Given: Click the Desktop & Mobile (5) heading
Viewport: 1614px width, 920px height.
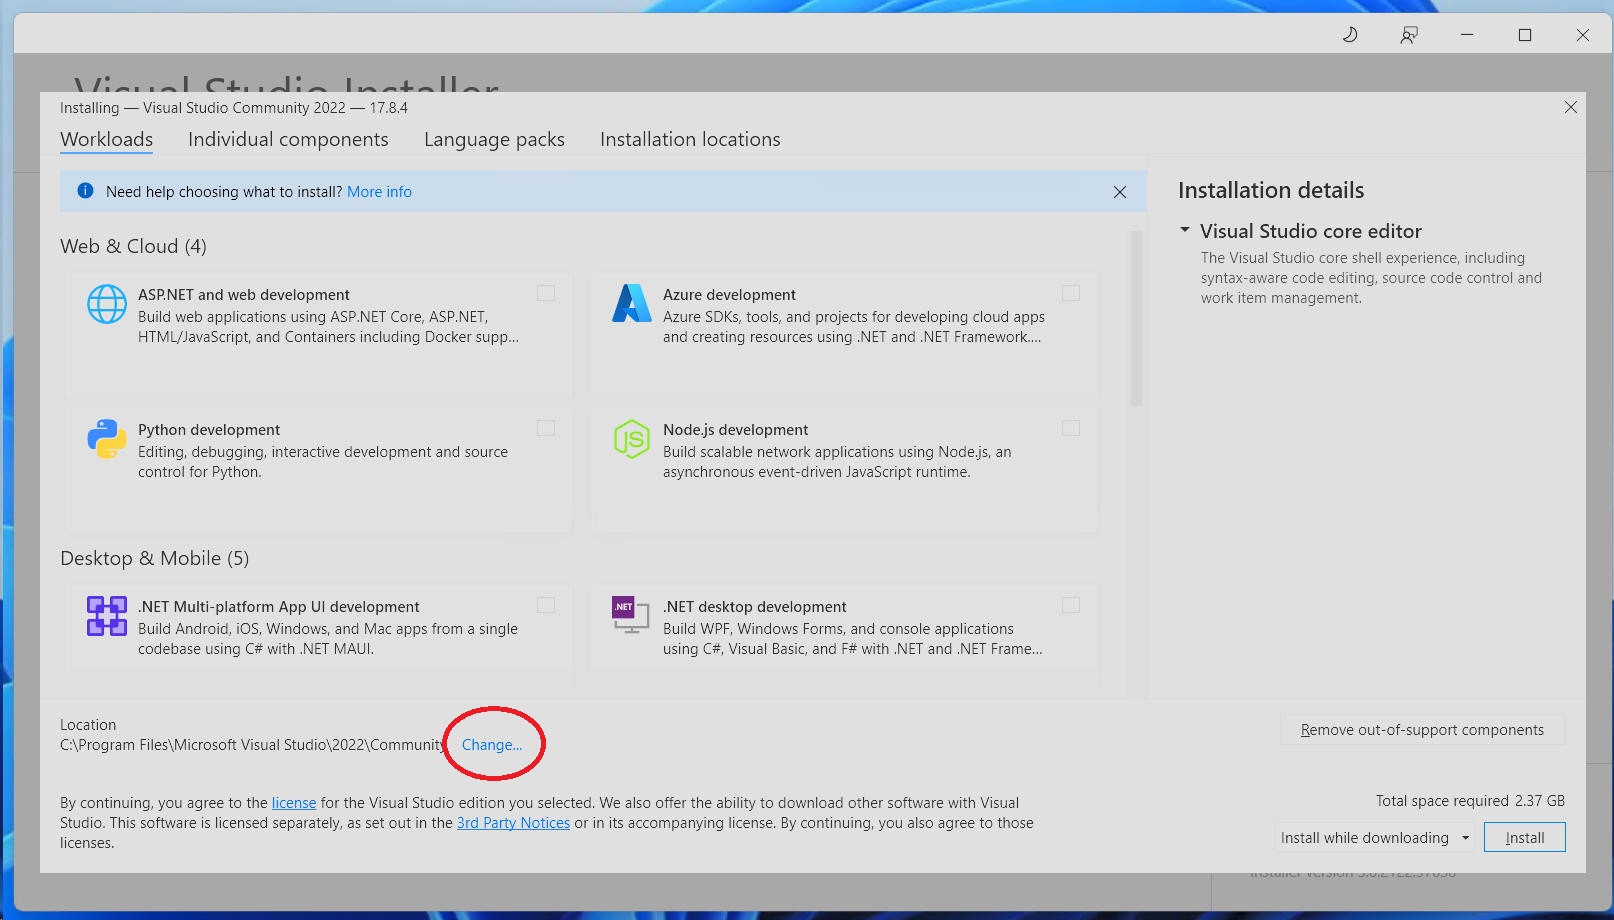Looking at the screenshot, I should [x=154, y=558].
